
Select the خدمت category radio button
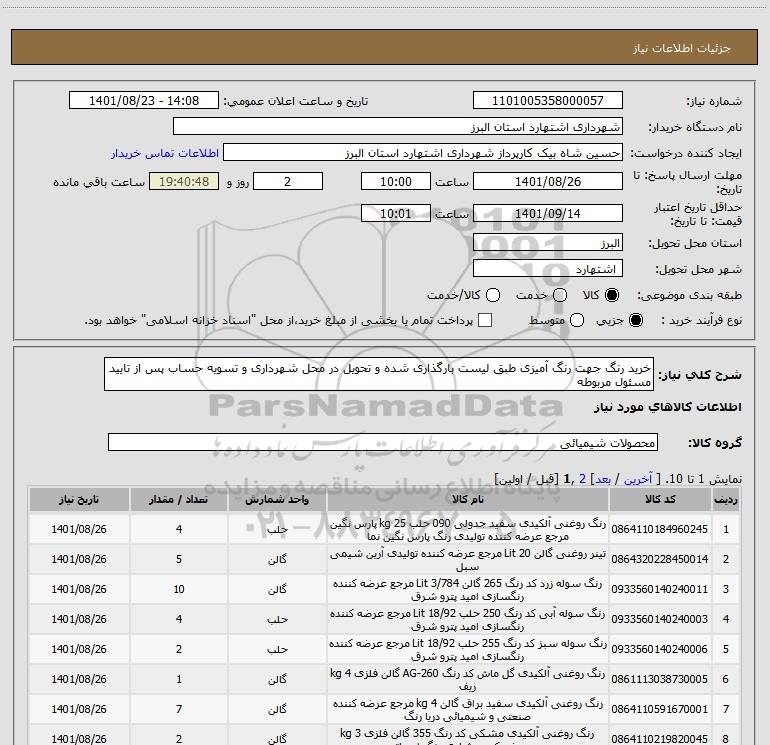pos(560,295)
